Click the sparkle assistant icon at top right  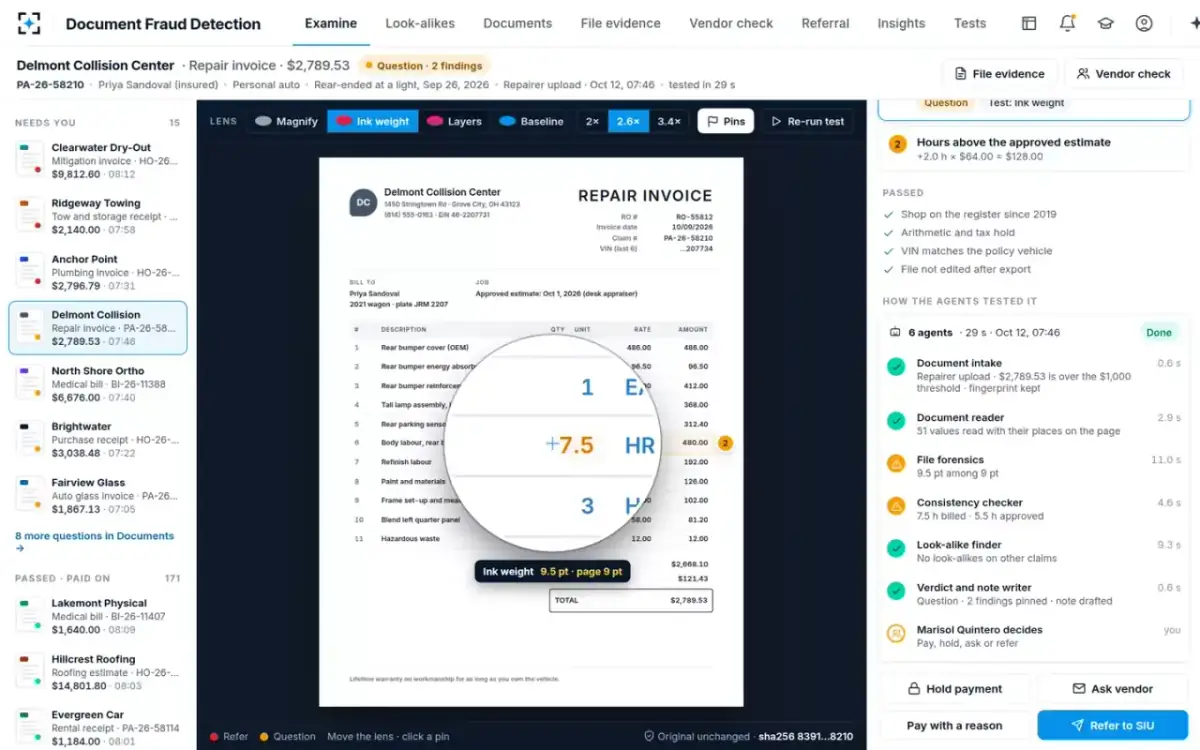[1193, 23]
